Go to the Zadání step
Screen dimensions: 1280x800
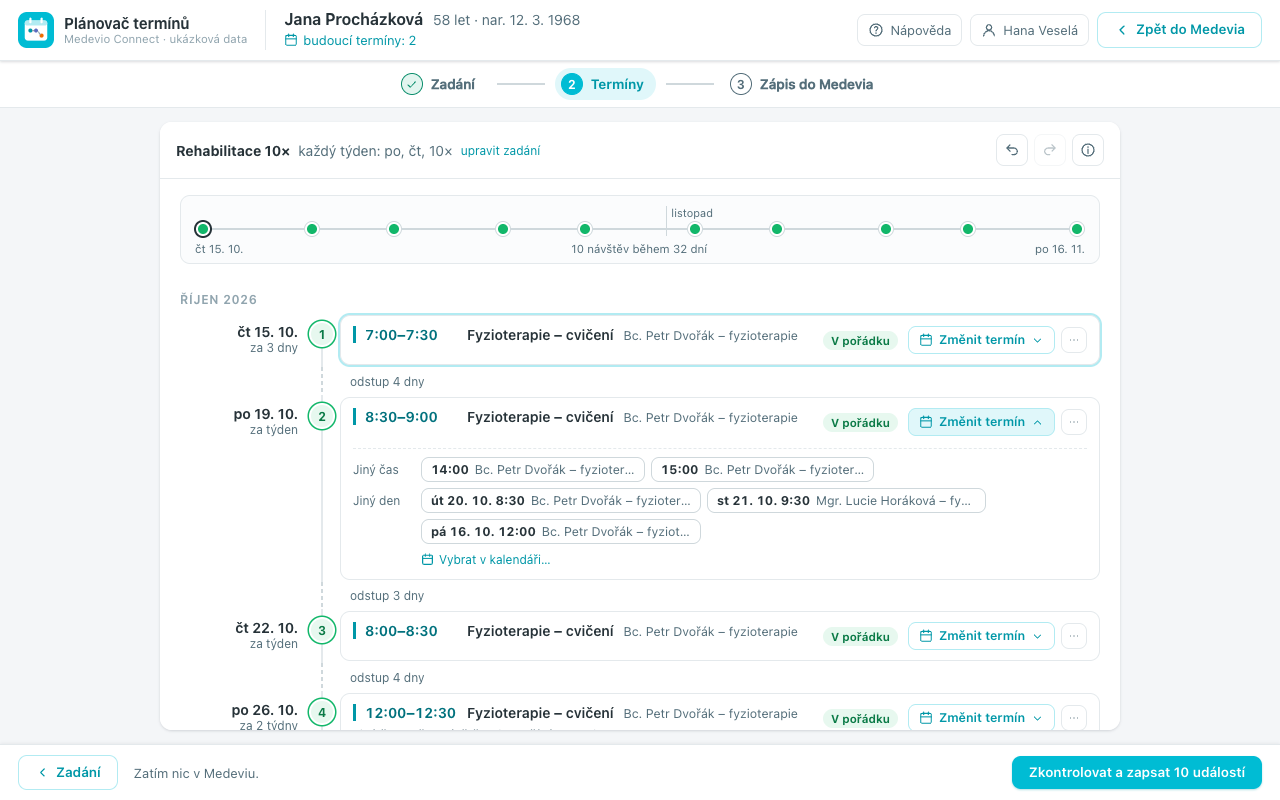[438, 84]
